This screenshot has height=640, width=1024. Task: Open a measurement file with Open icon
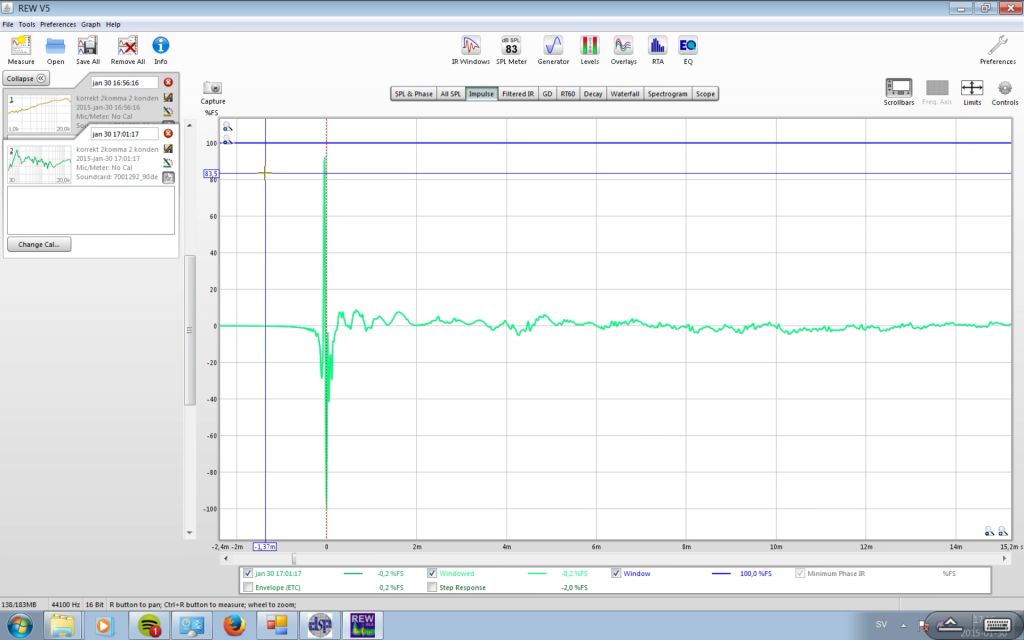(56, 46)
